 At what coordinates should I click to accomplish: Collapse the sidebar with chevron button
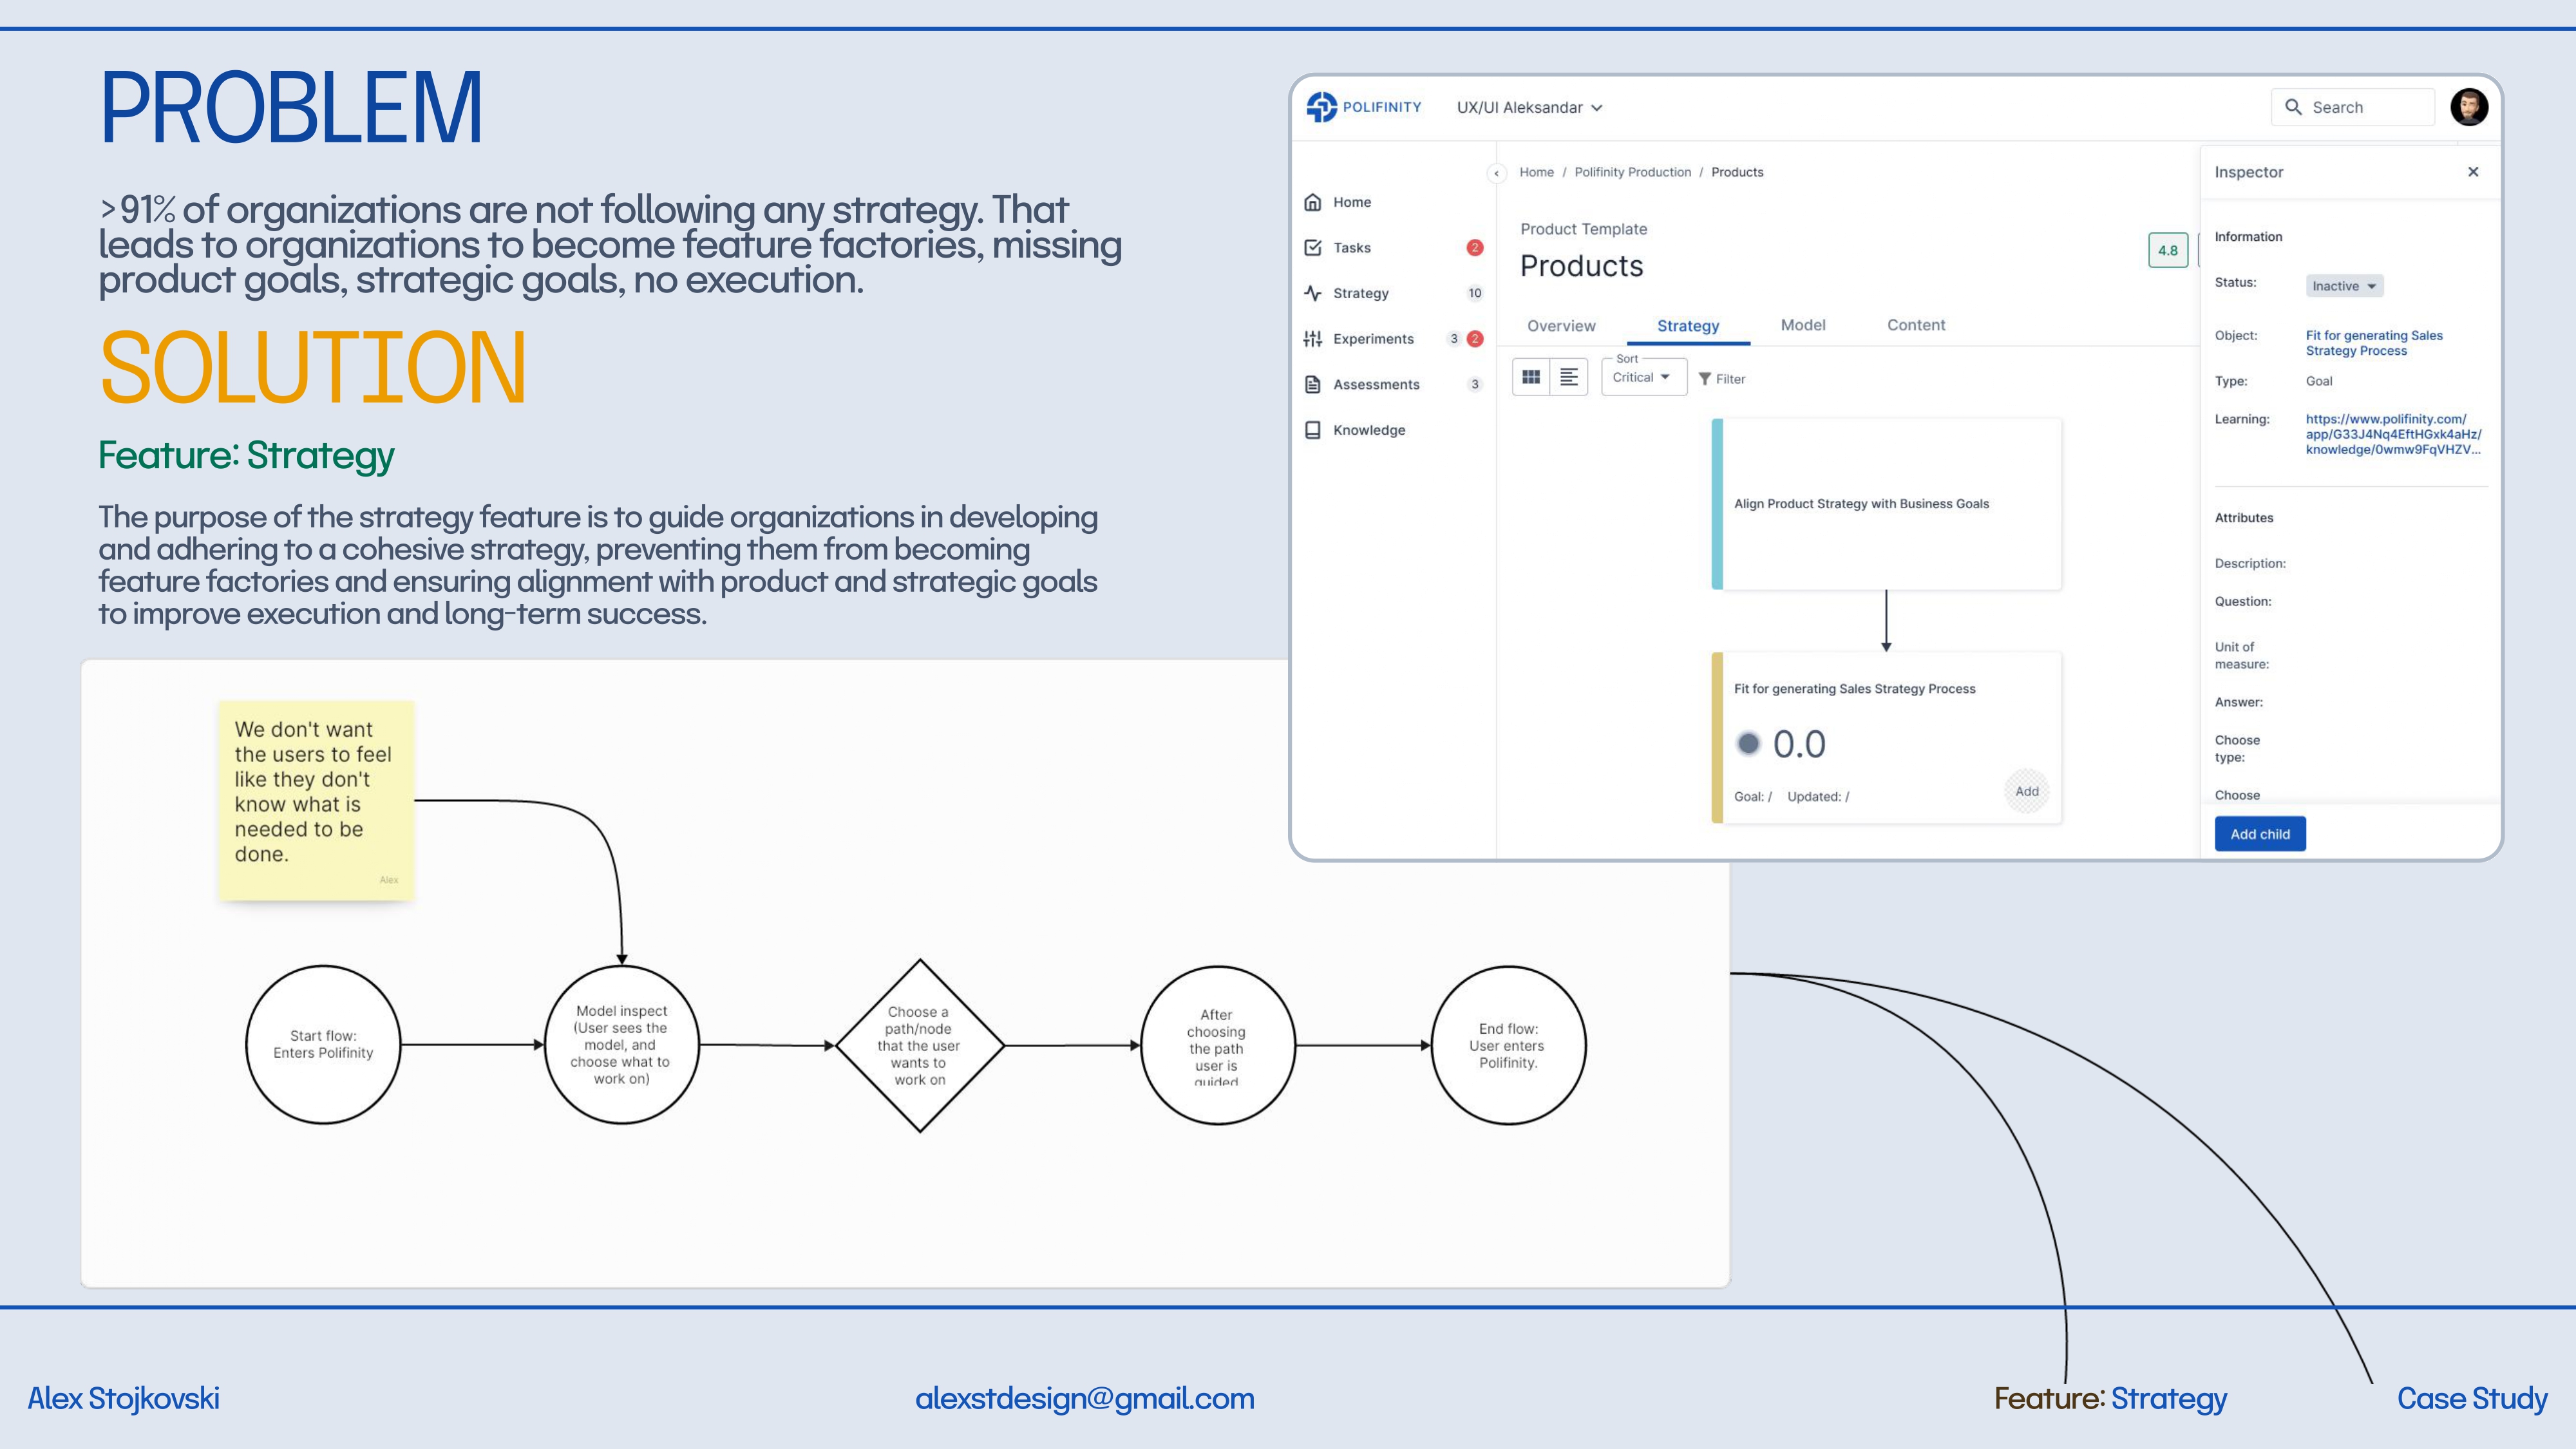1496,173
